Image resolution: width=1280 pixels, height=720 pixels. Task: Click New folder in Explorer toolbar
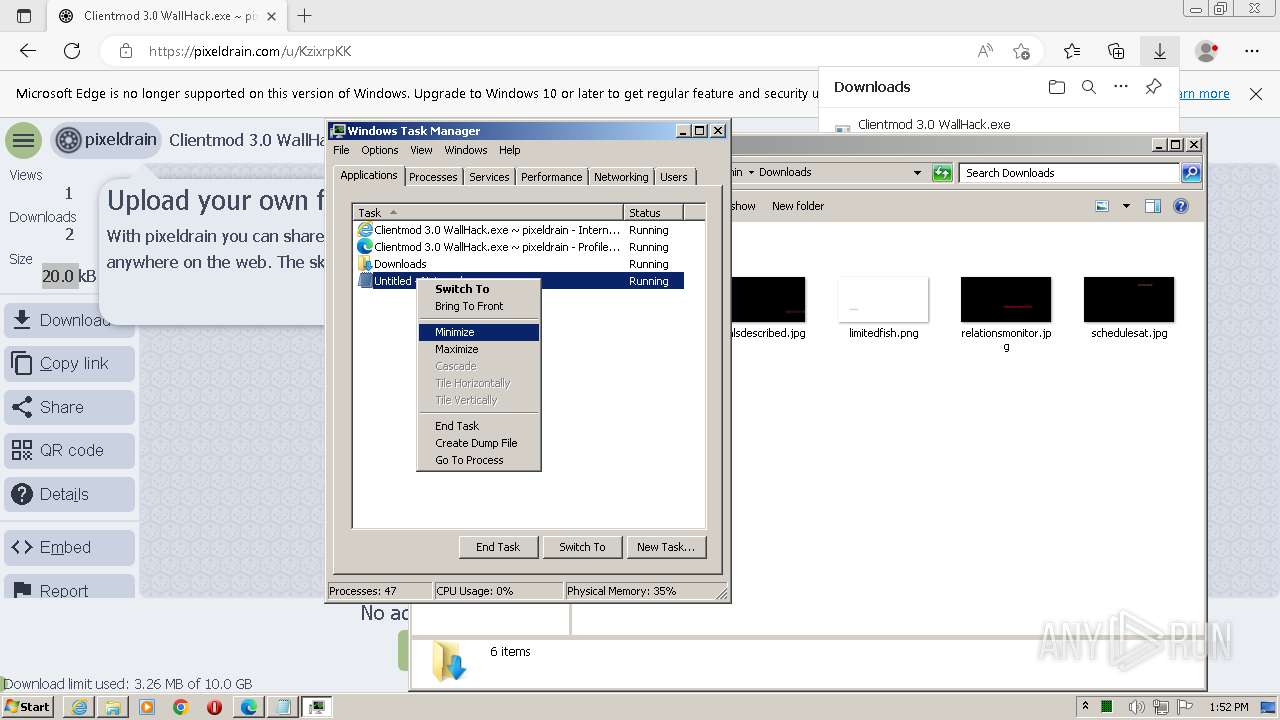[x=798, y=206]
